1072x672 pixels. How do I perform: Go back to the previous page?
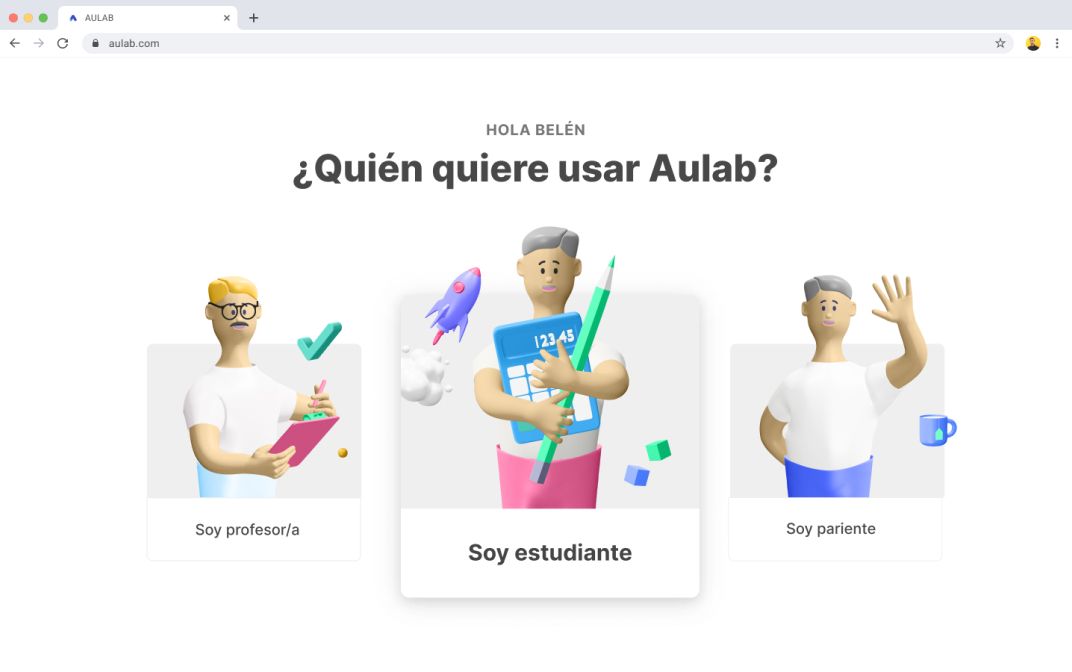(14, 43)
